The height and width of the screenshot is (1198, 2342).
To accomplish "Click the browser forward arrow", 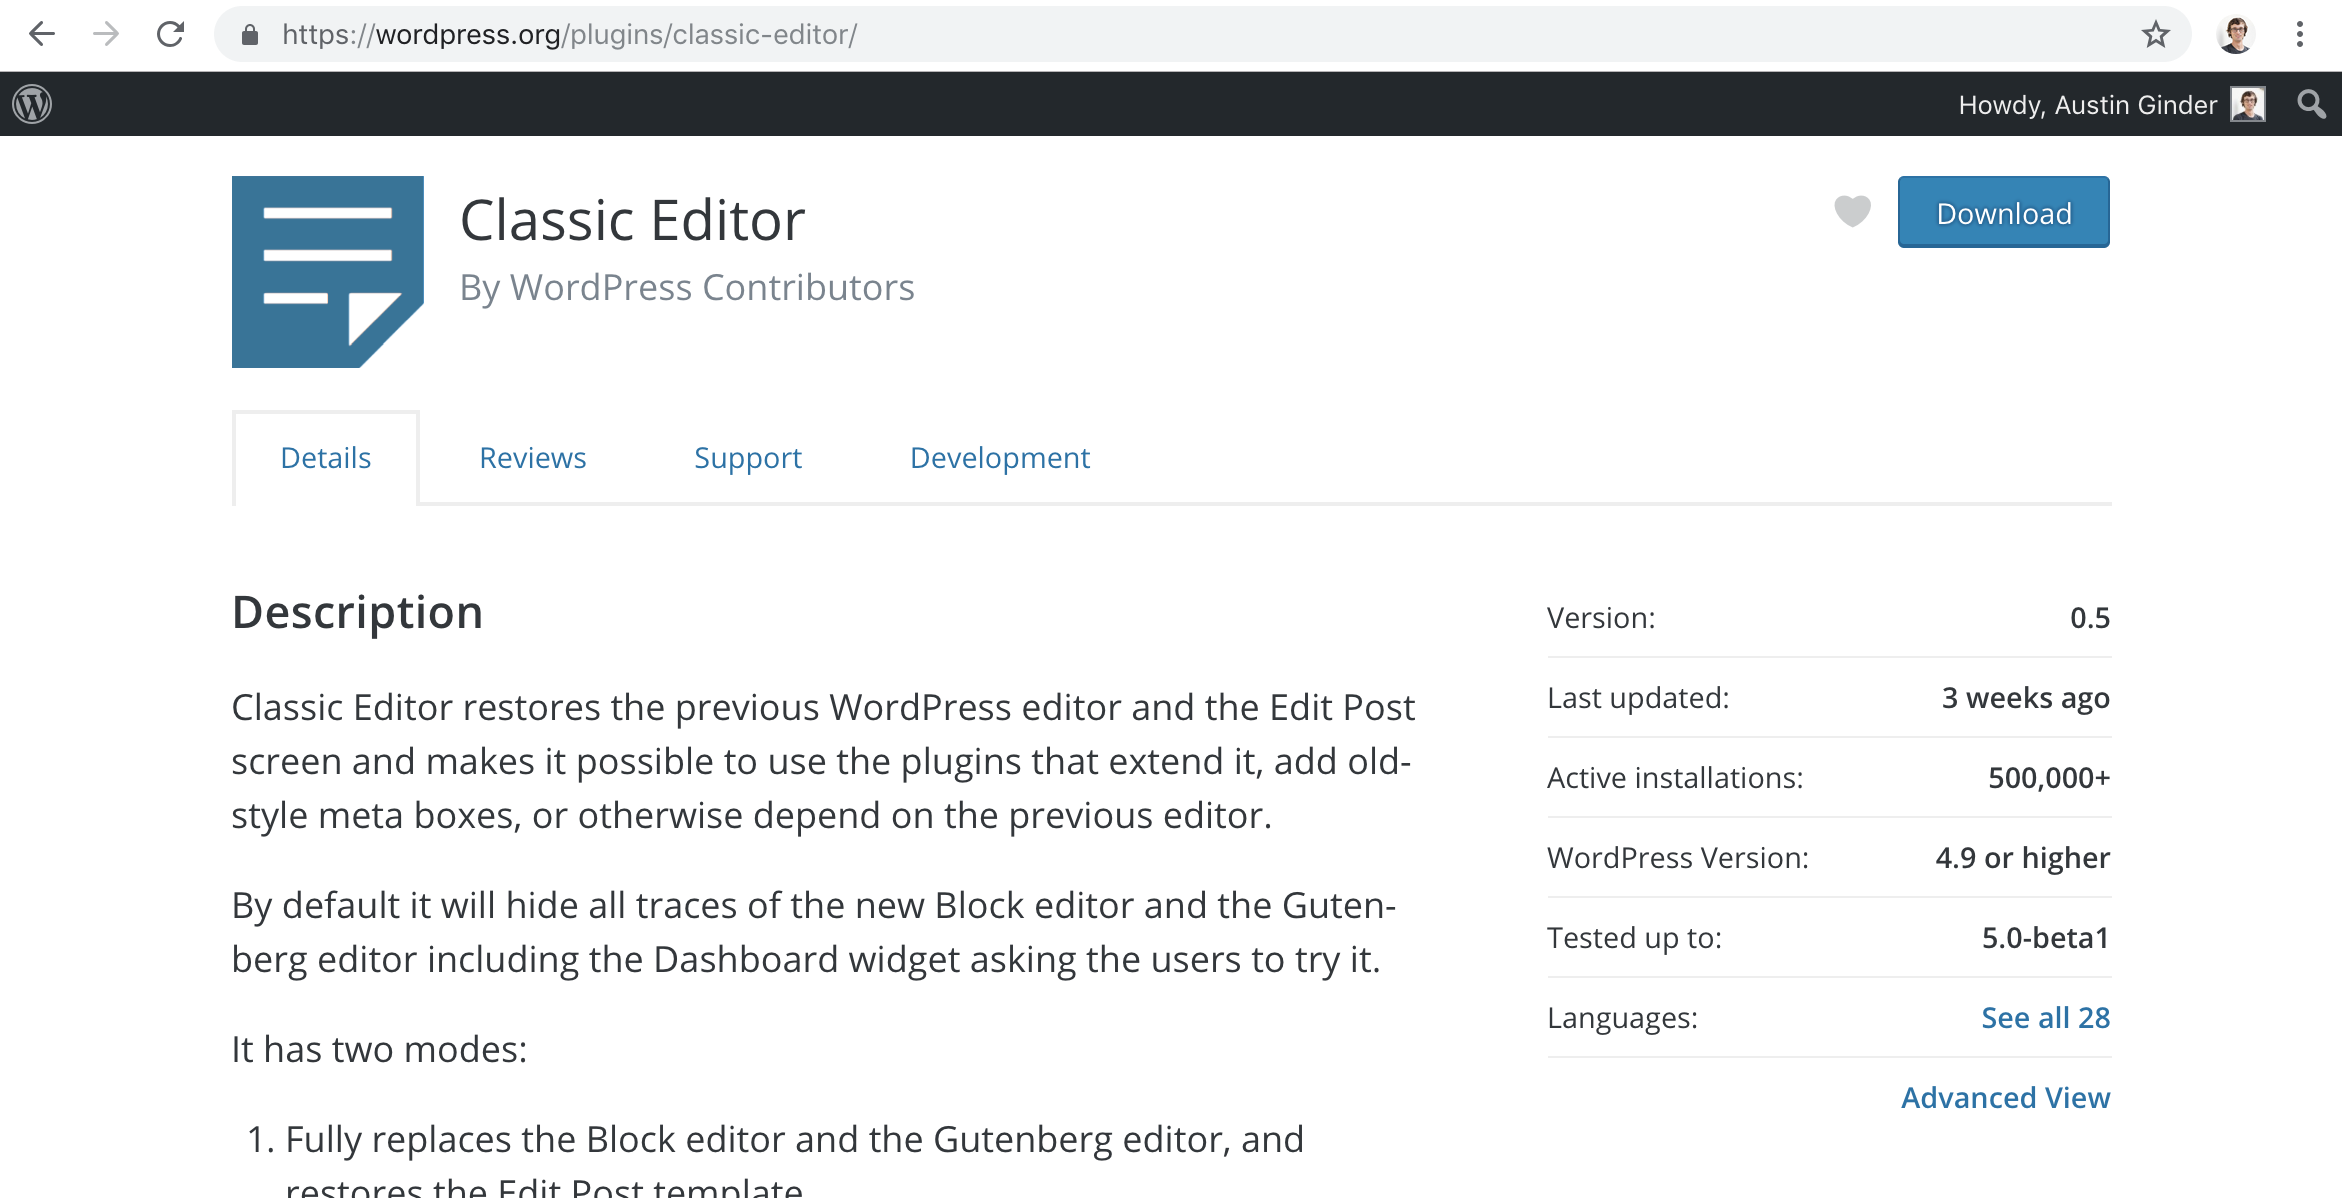I will point(105,34).
